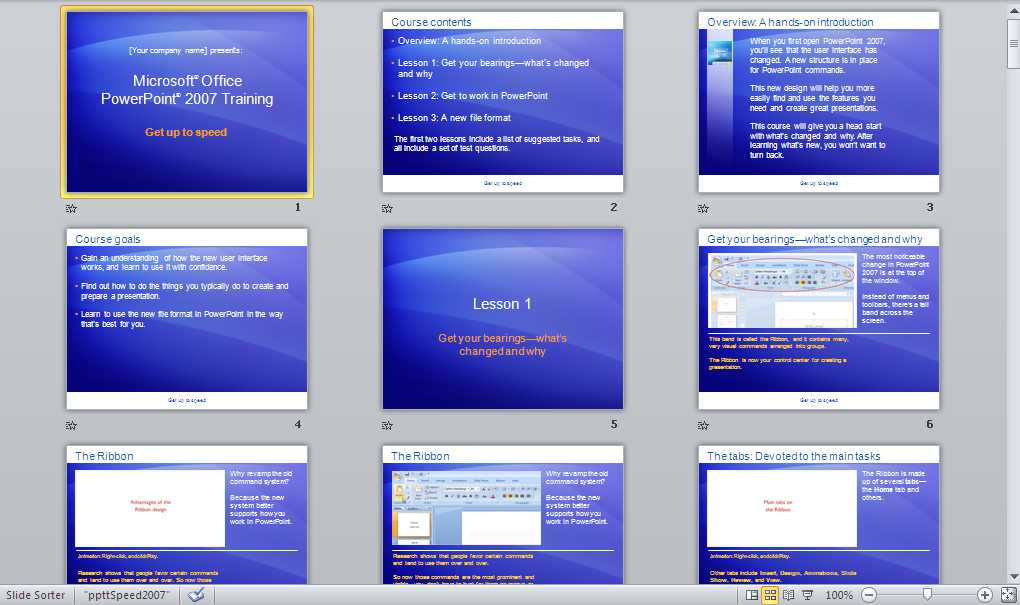This screenshot has height=605, width=1020.
Task: Open Reading View from the status bar
Action: pos(787,595)
